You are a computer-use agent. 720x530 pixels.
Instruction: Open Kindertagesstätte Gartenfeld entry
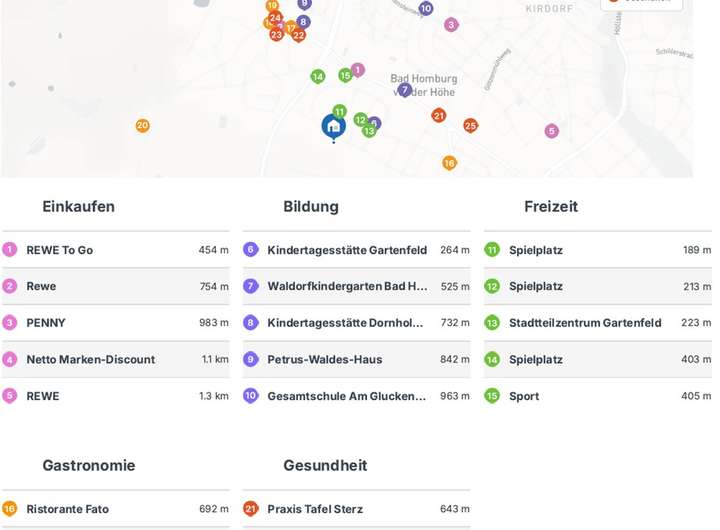click(x=357, y=250)
